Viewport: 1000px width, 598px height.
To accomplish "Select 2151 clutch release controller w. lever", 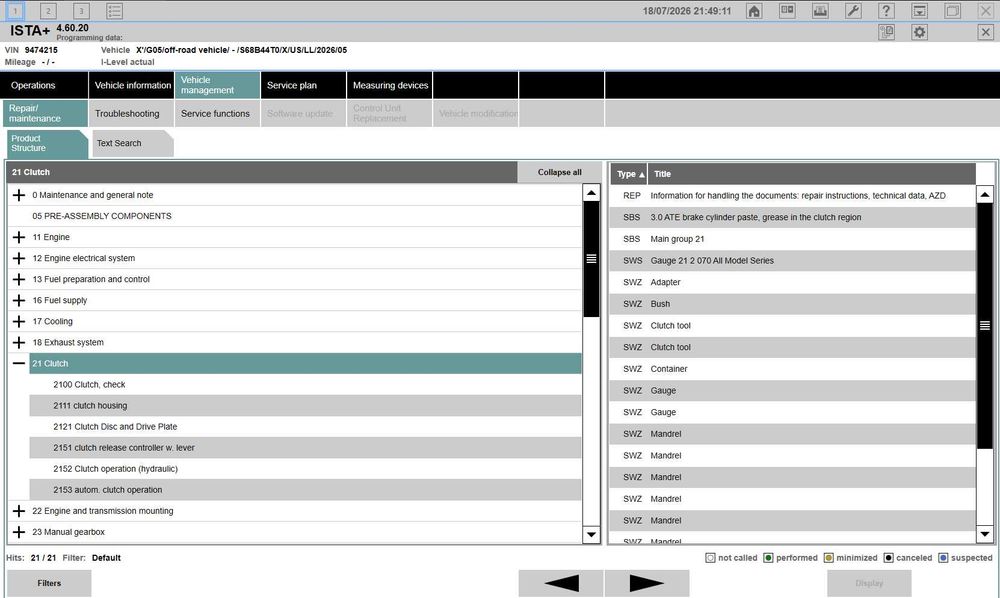I will (x=305, y=448).
